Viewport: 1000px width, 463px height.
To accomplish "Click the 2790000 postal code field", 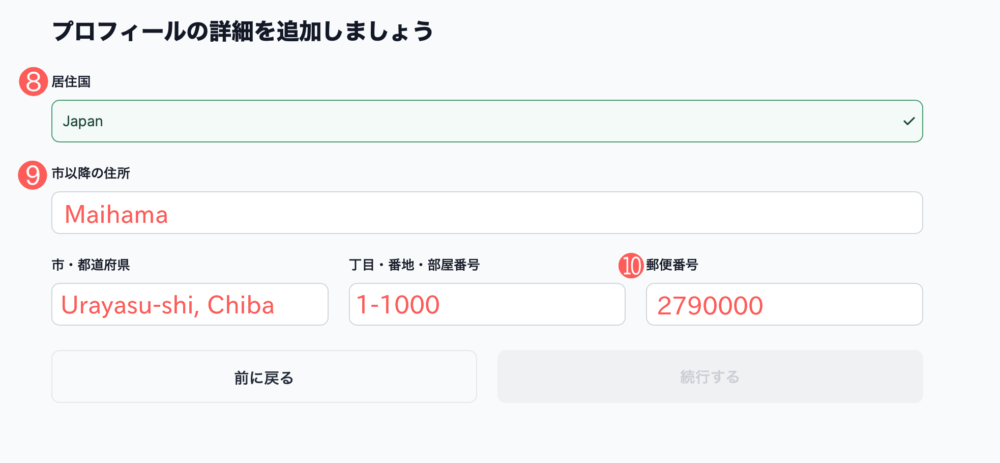I will 784,304.
